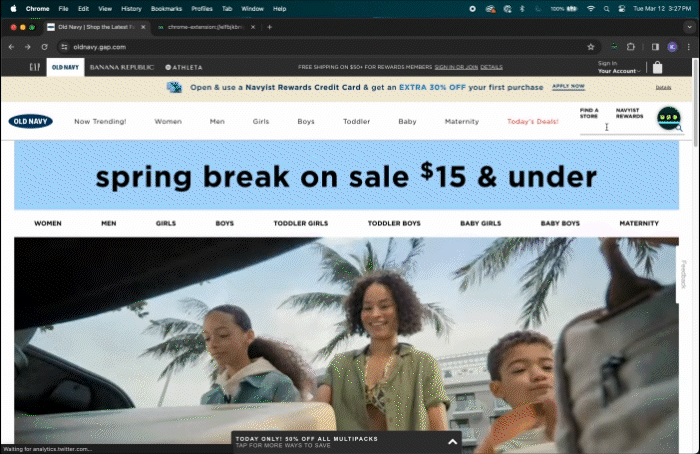Click TODDLER GIRLS sale category
Viewport: 700px width, 454px height.
pyautogui.click(x=300, y=223)
